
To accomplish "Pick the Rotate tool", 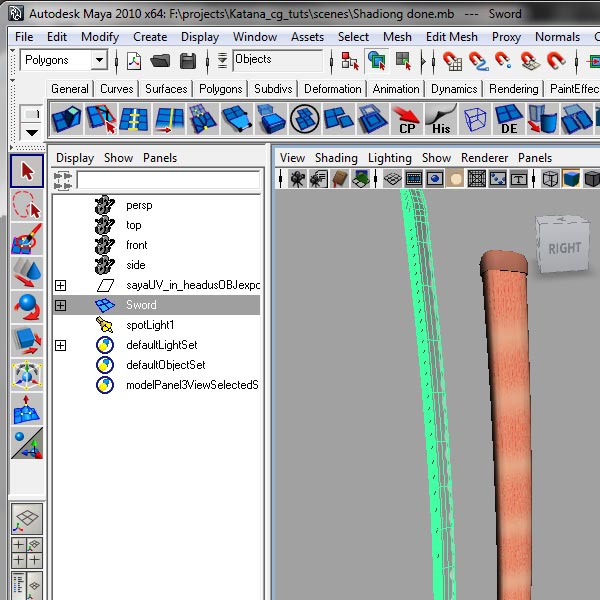I will pos(27,307).
